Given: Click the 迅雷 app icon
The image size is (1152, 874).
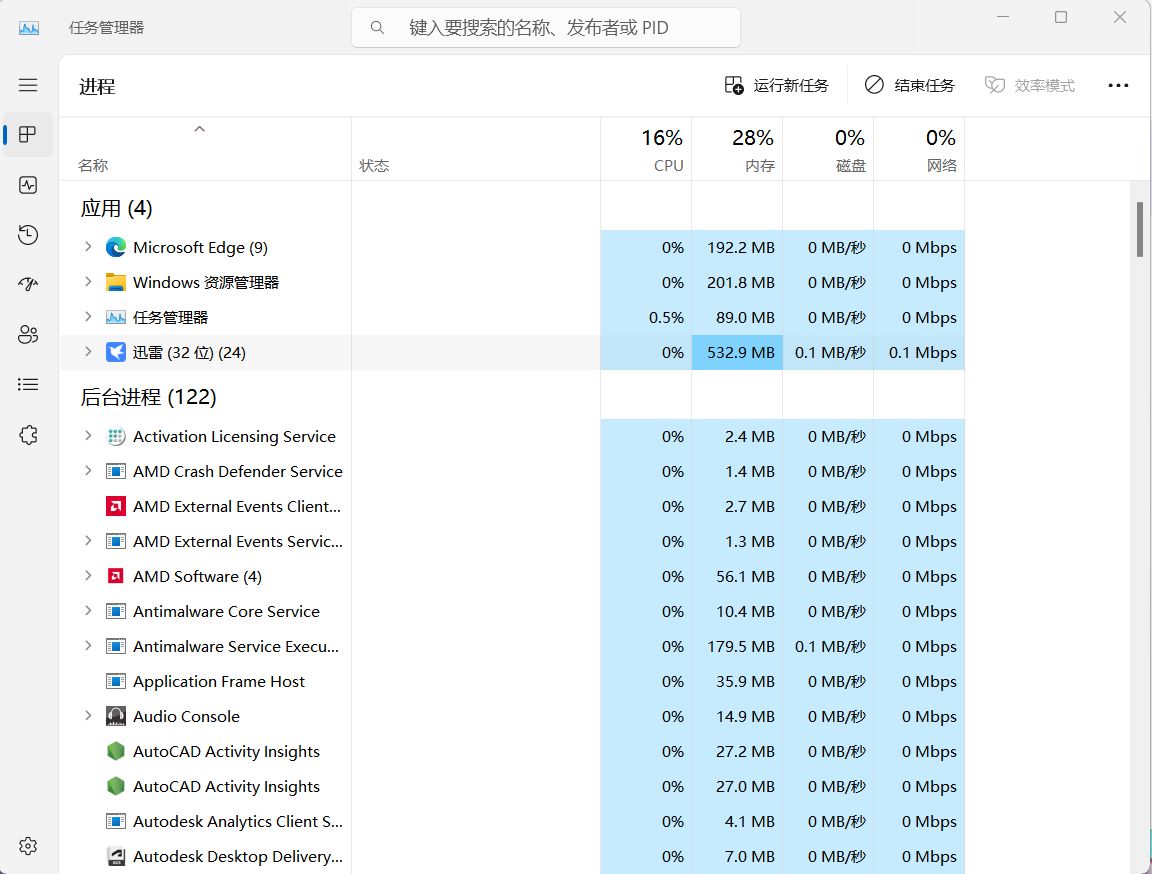Looking at the screenshot, I should point(115,353).
